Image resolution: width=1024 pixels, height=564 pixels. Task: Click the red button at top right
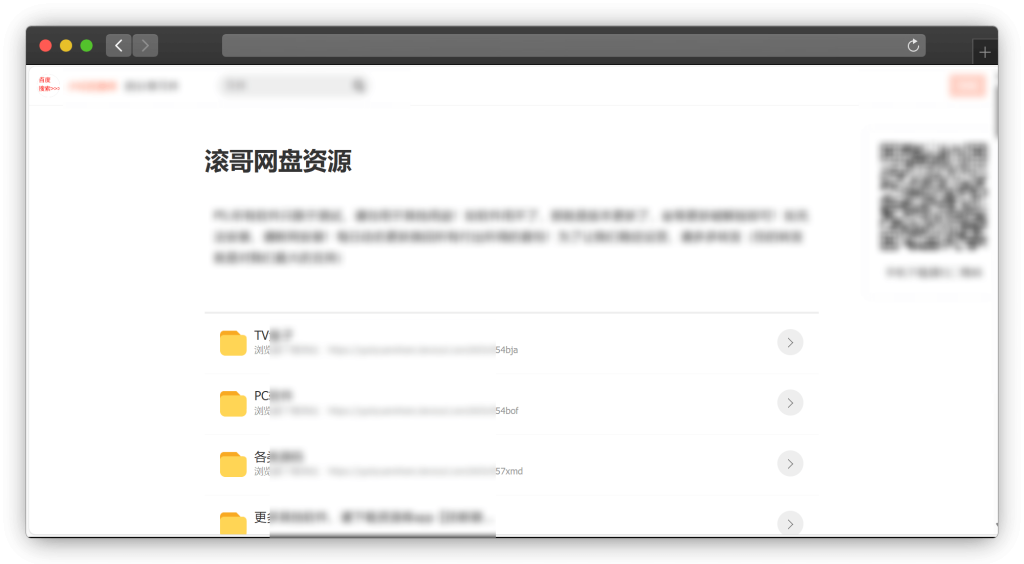click(967, 86)
